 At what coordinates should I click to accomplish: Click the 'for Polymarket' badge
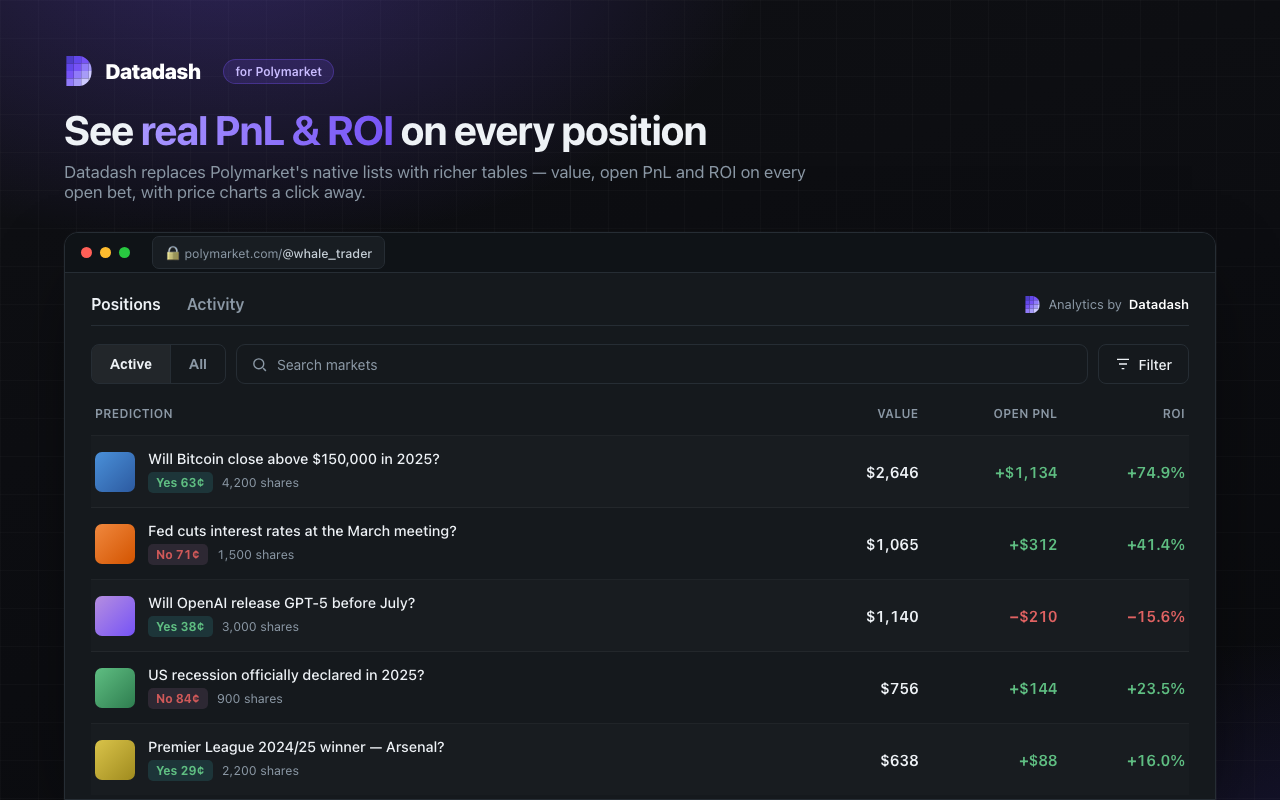[x=278, y=71]
